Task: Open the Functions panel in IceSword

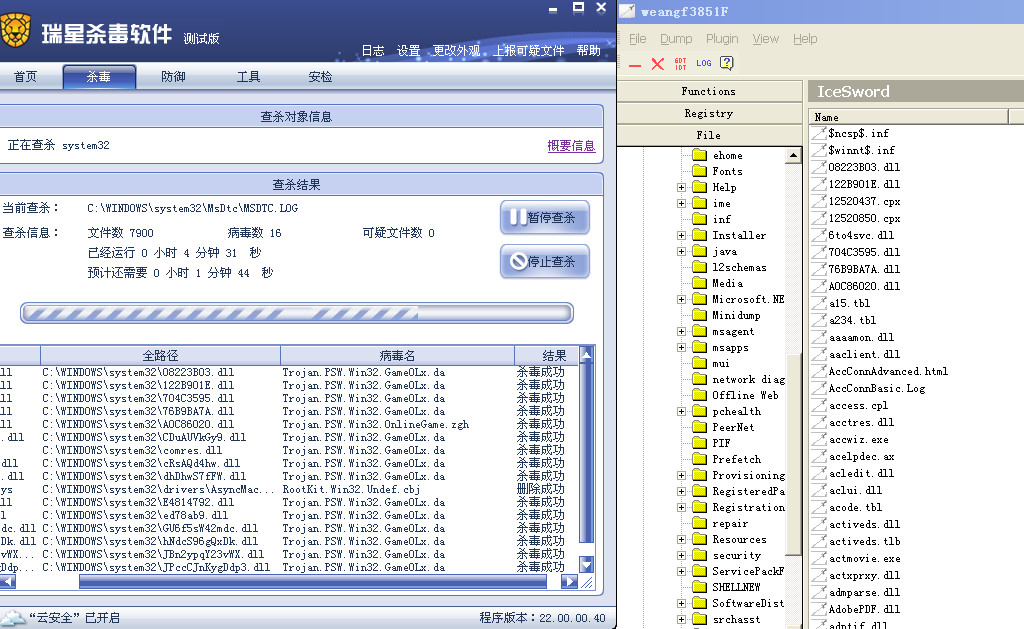Action: click(x=709, y=91)
